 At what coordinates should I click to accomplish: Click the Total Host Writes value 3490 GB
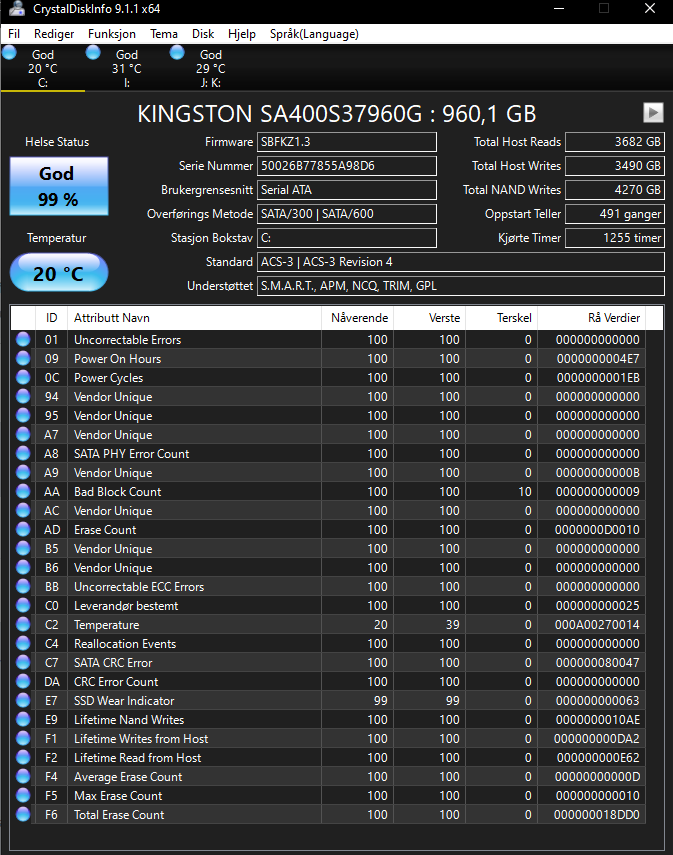(615, 166)
